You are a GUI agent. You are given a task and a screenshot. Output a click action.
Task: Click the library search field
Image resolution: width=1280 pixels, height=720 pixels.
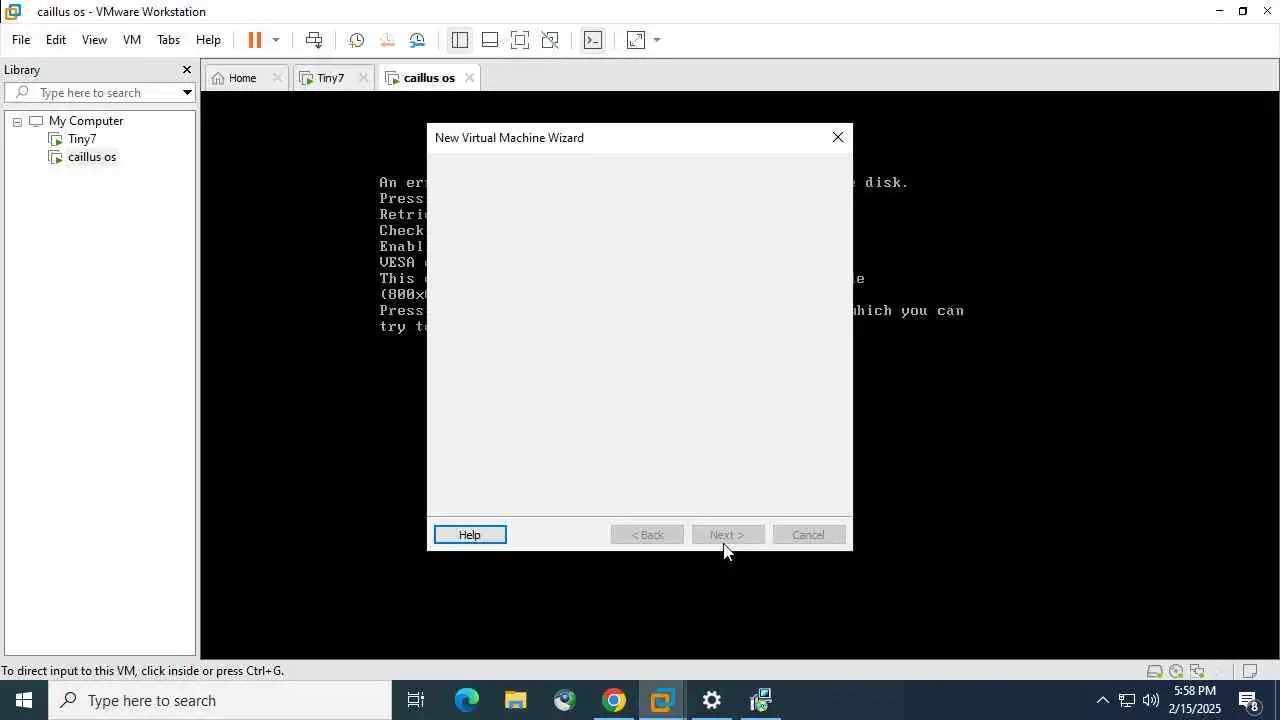click(x=100, y=93)
